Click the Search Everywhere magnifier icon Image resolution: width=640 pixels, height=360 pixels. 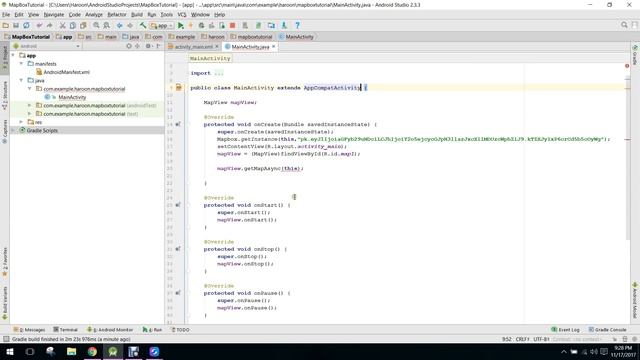click(x=624, y=25)
